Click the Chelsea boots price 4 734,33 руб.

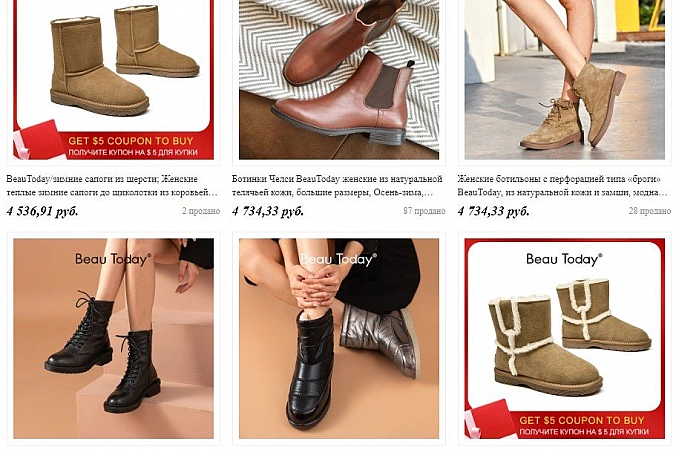click(x=268, y=211)
